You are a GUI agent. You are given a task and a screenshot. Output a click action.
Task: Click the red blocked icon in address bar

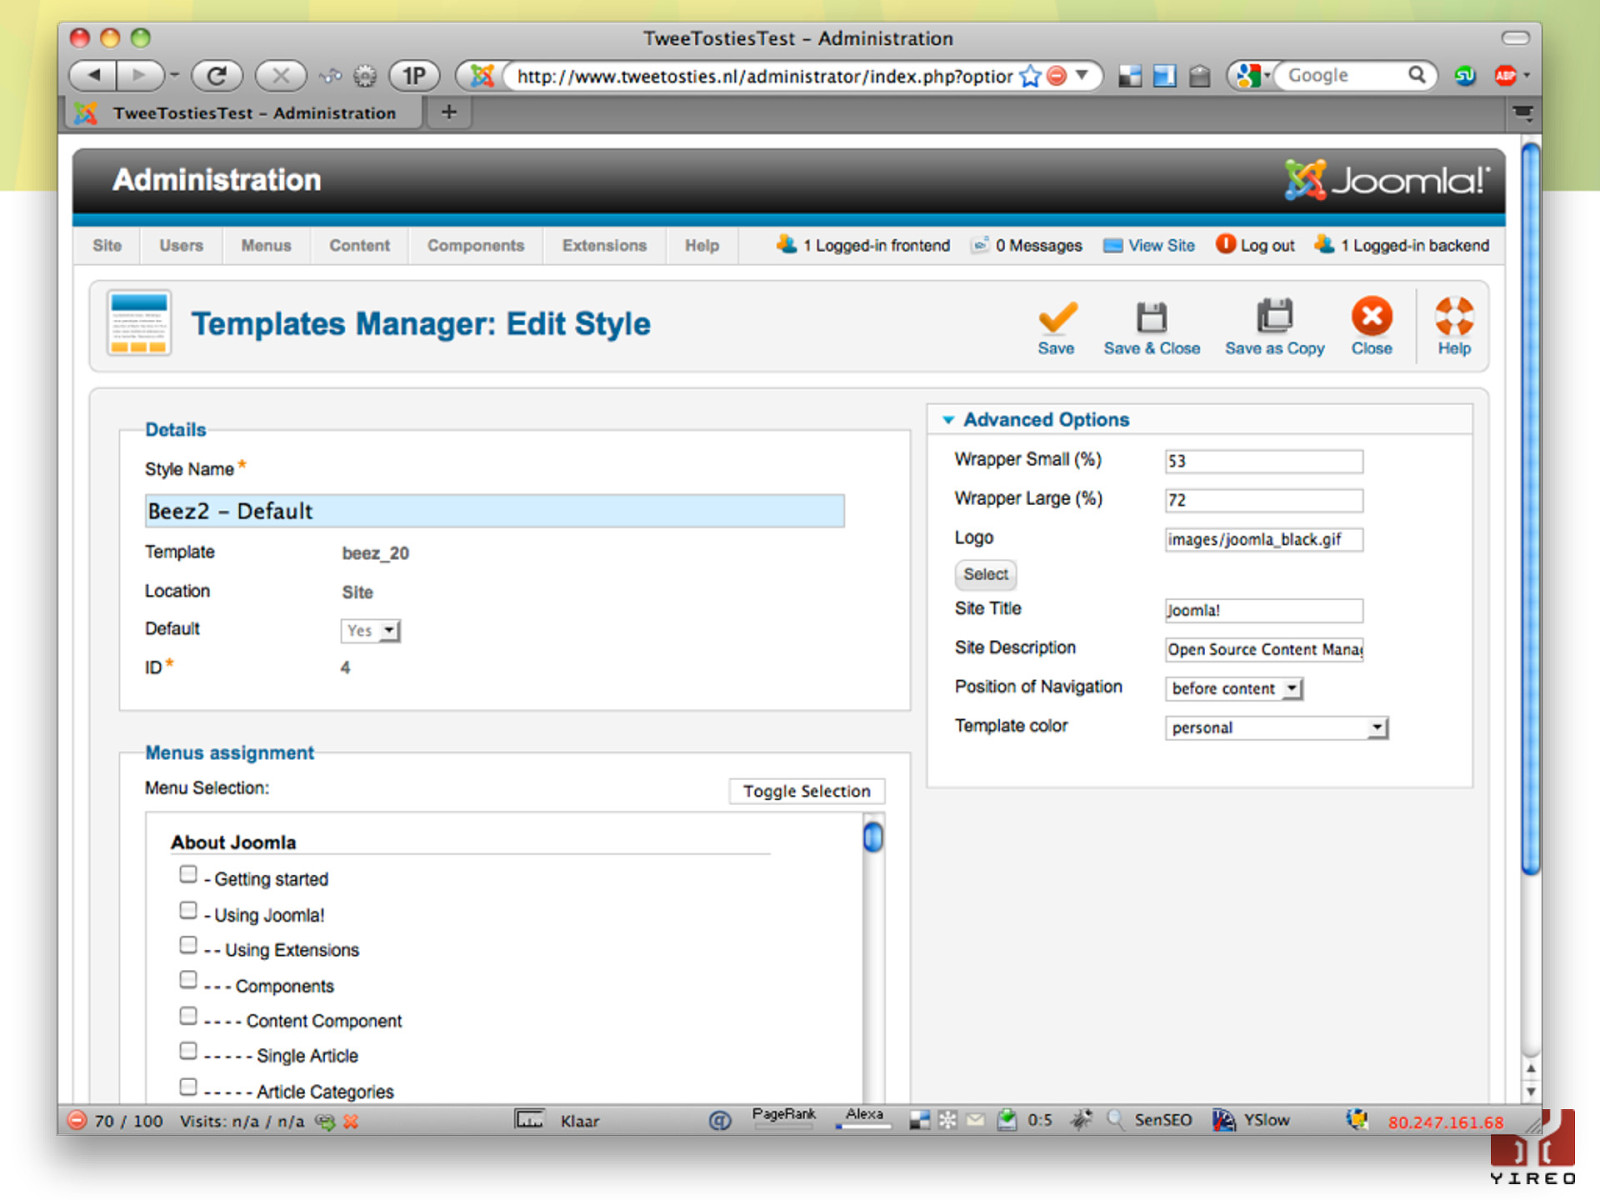pyautogui.click(x=1056, y=76)
